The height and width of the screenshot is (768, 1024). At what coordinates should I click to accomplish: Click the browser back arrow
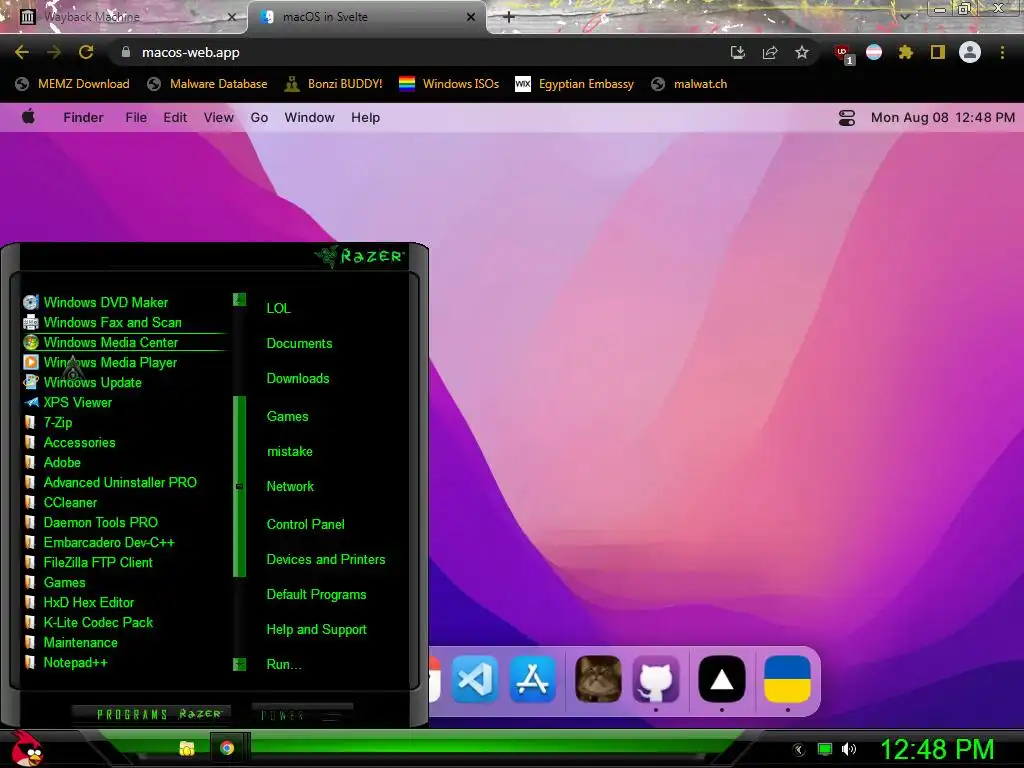point(22,52)
